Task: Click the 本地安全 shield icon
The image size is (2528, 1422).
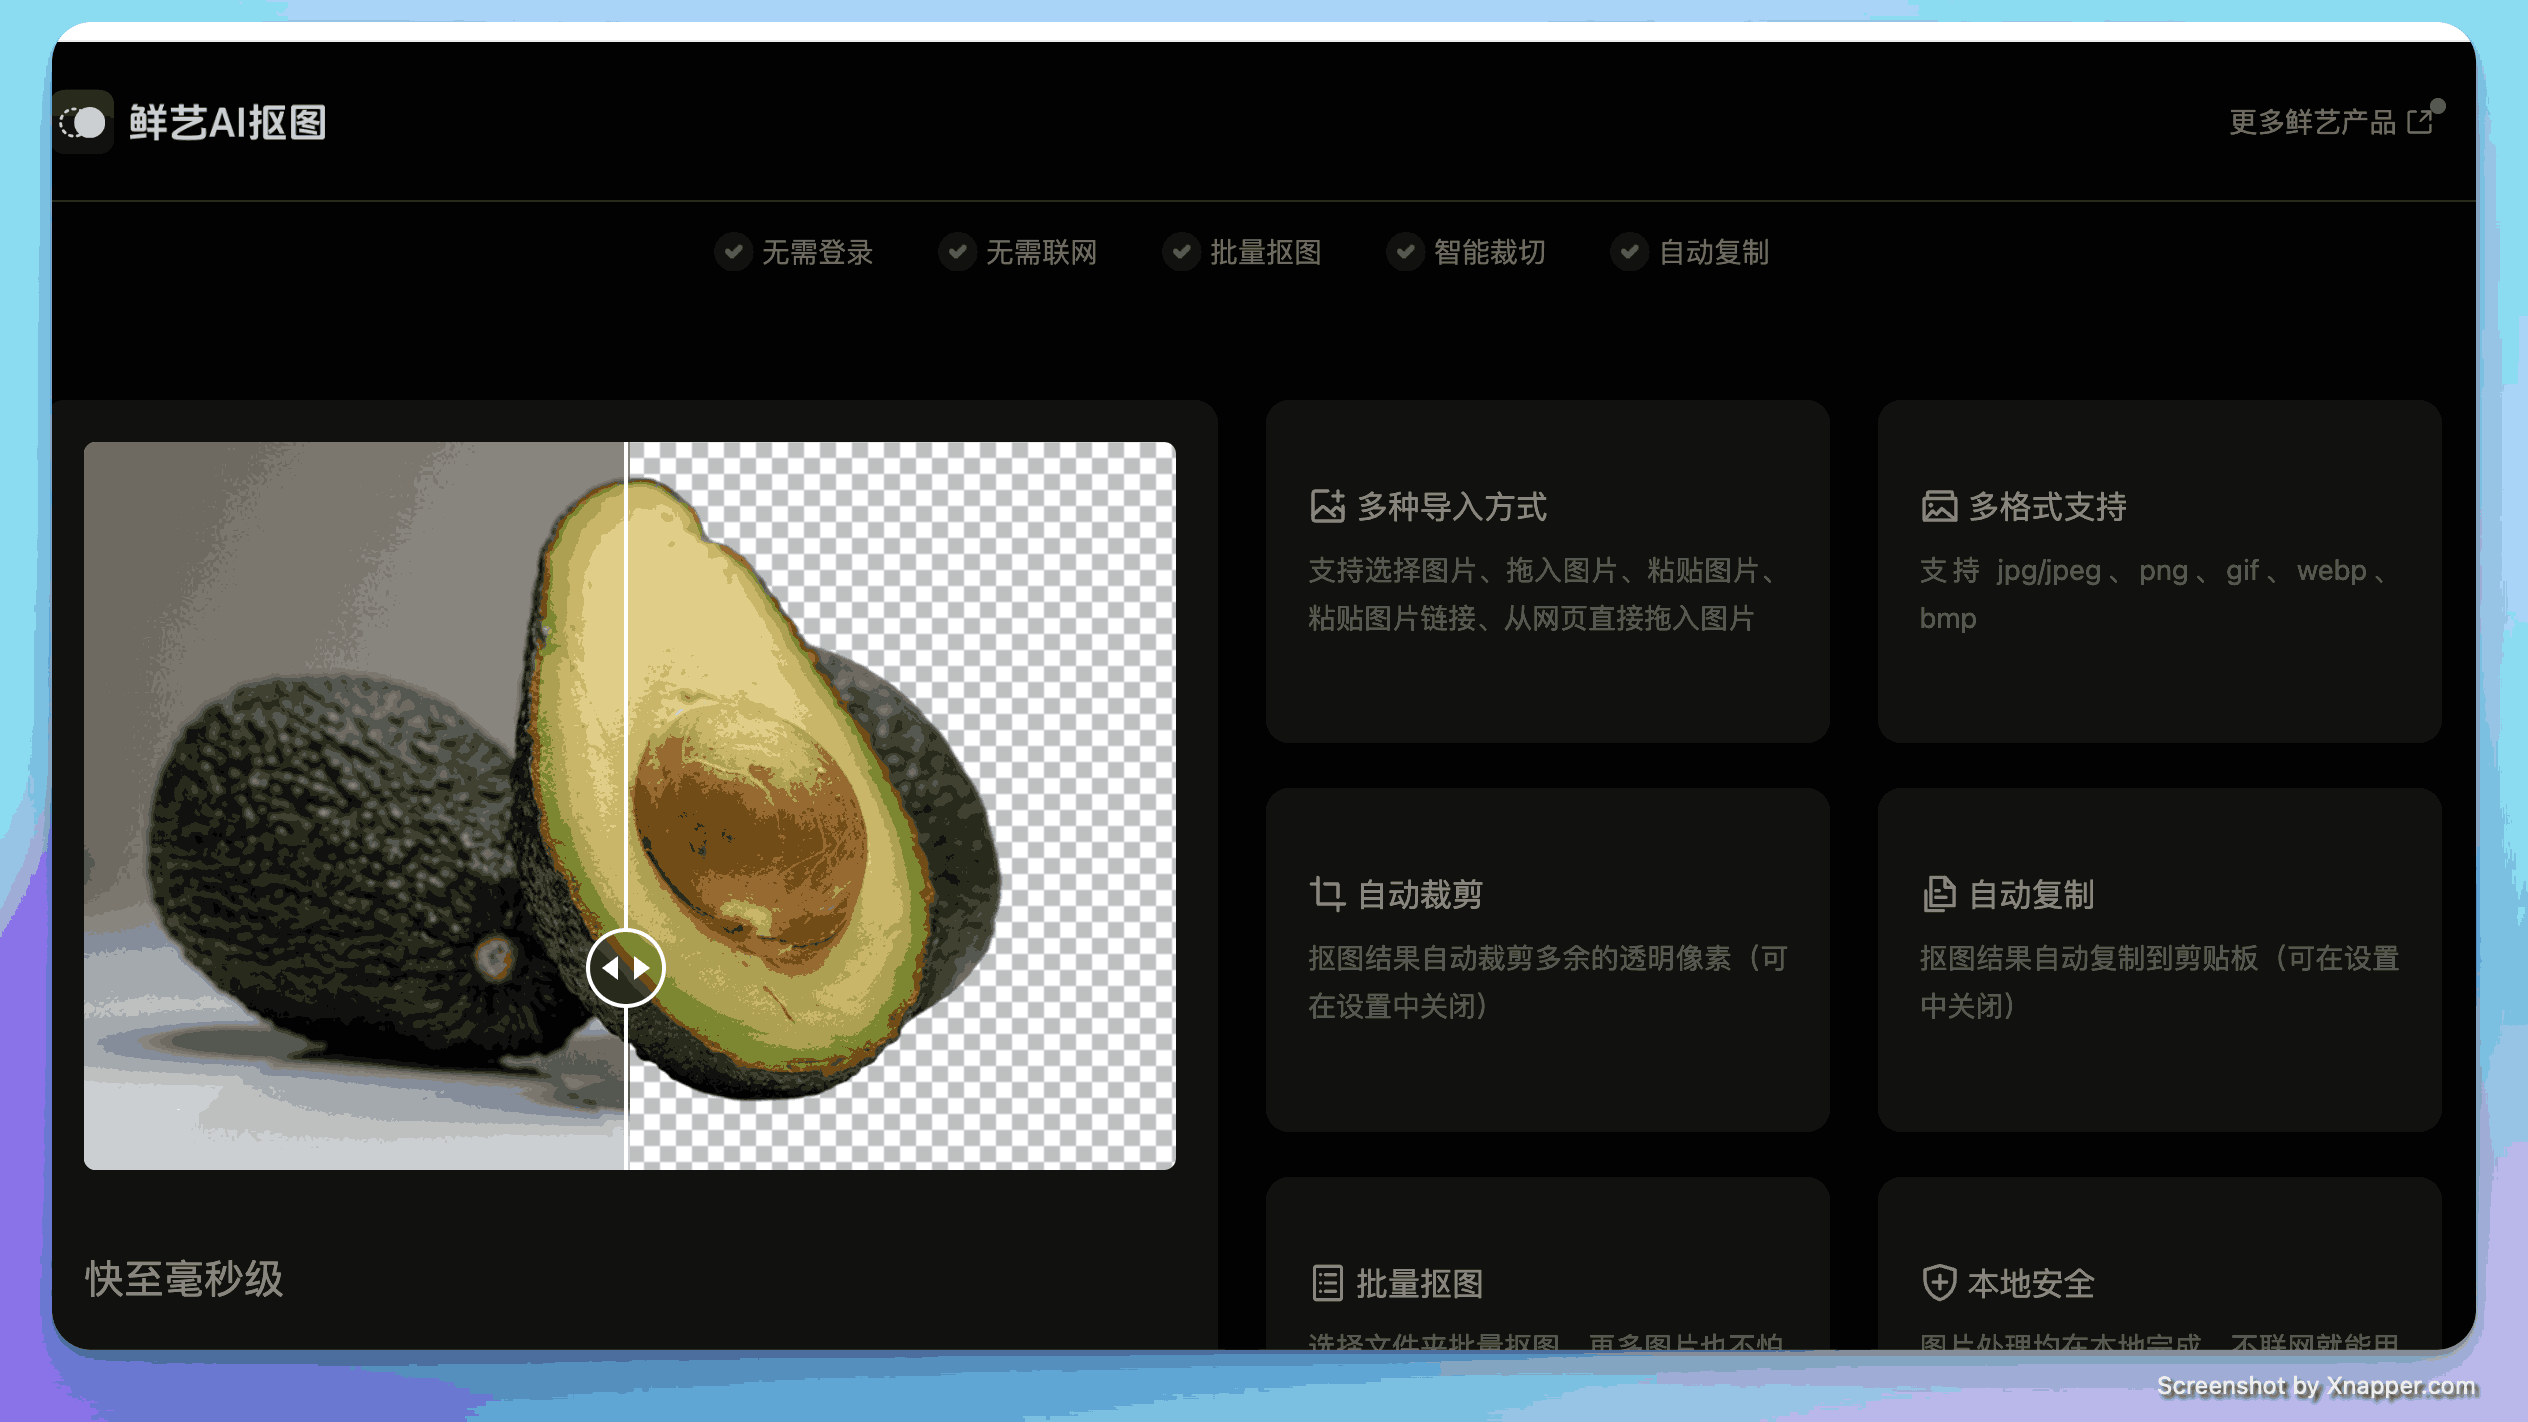Action: tap(1938, 1283)
